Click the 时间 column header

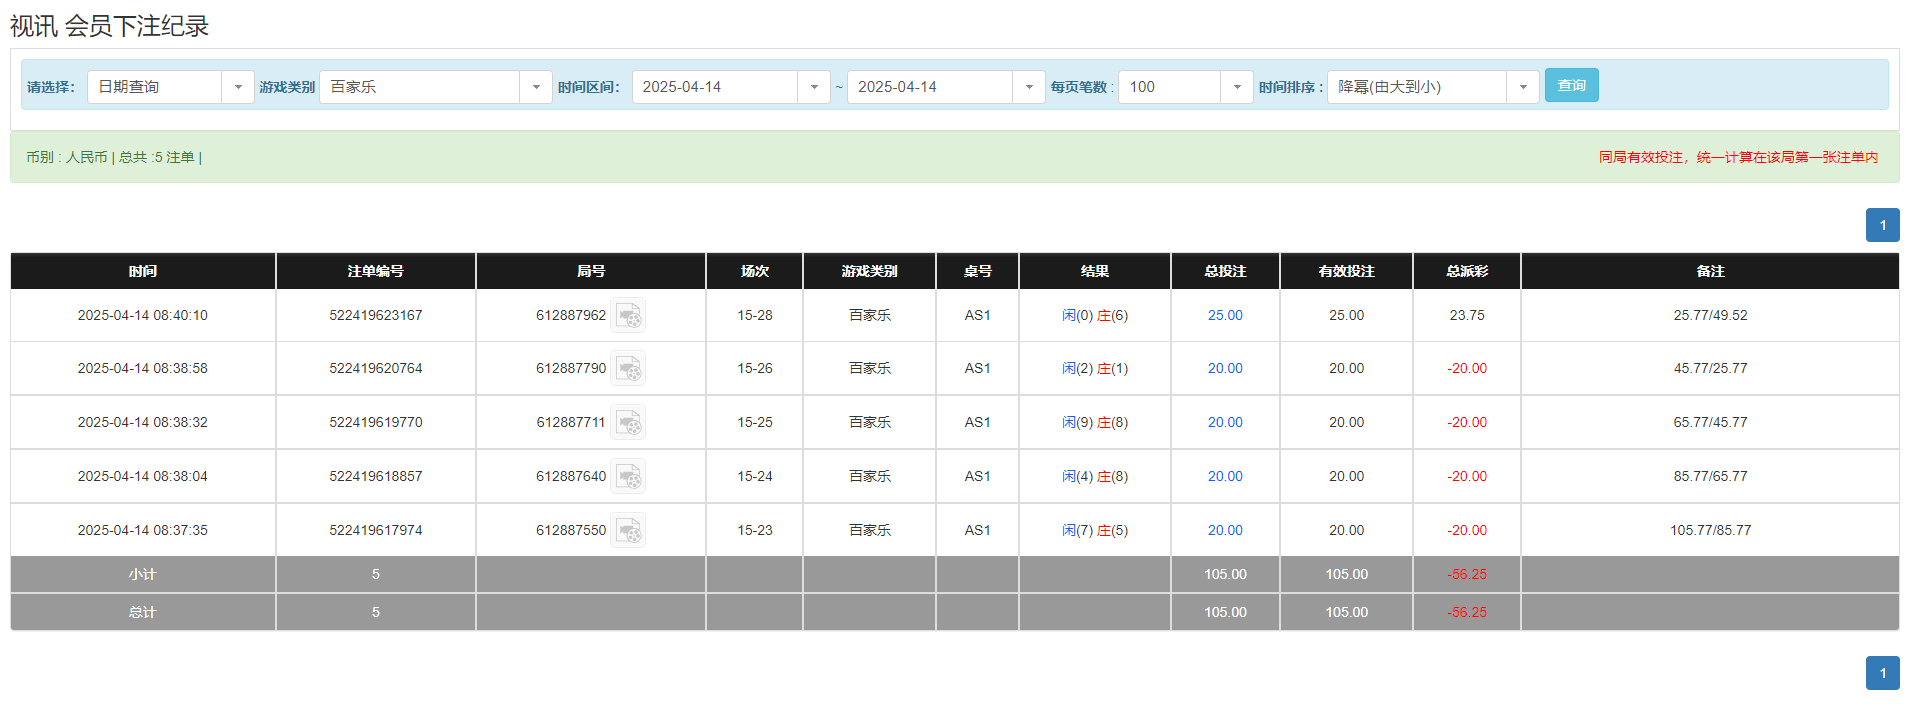(x=142, y=271)
